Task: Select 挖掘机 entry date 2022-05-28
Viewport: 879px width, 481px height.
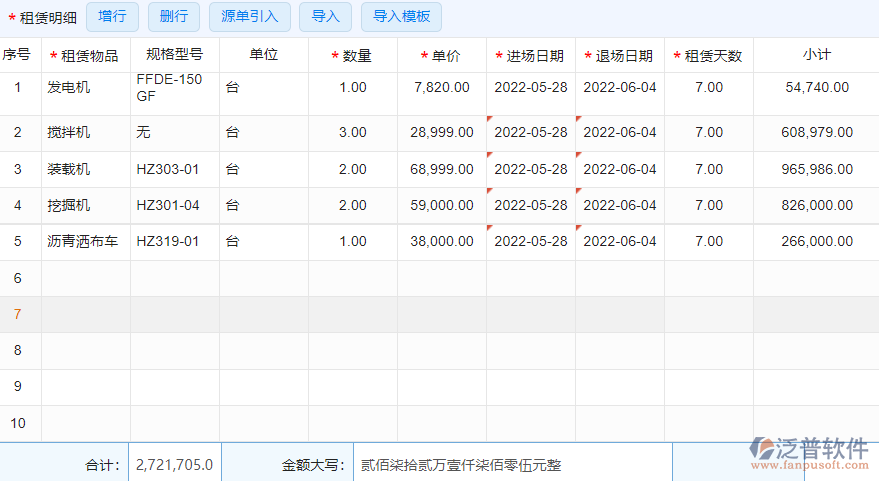Action: coord(531,206)
